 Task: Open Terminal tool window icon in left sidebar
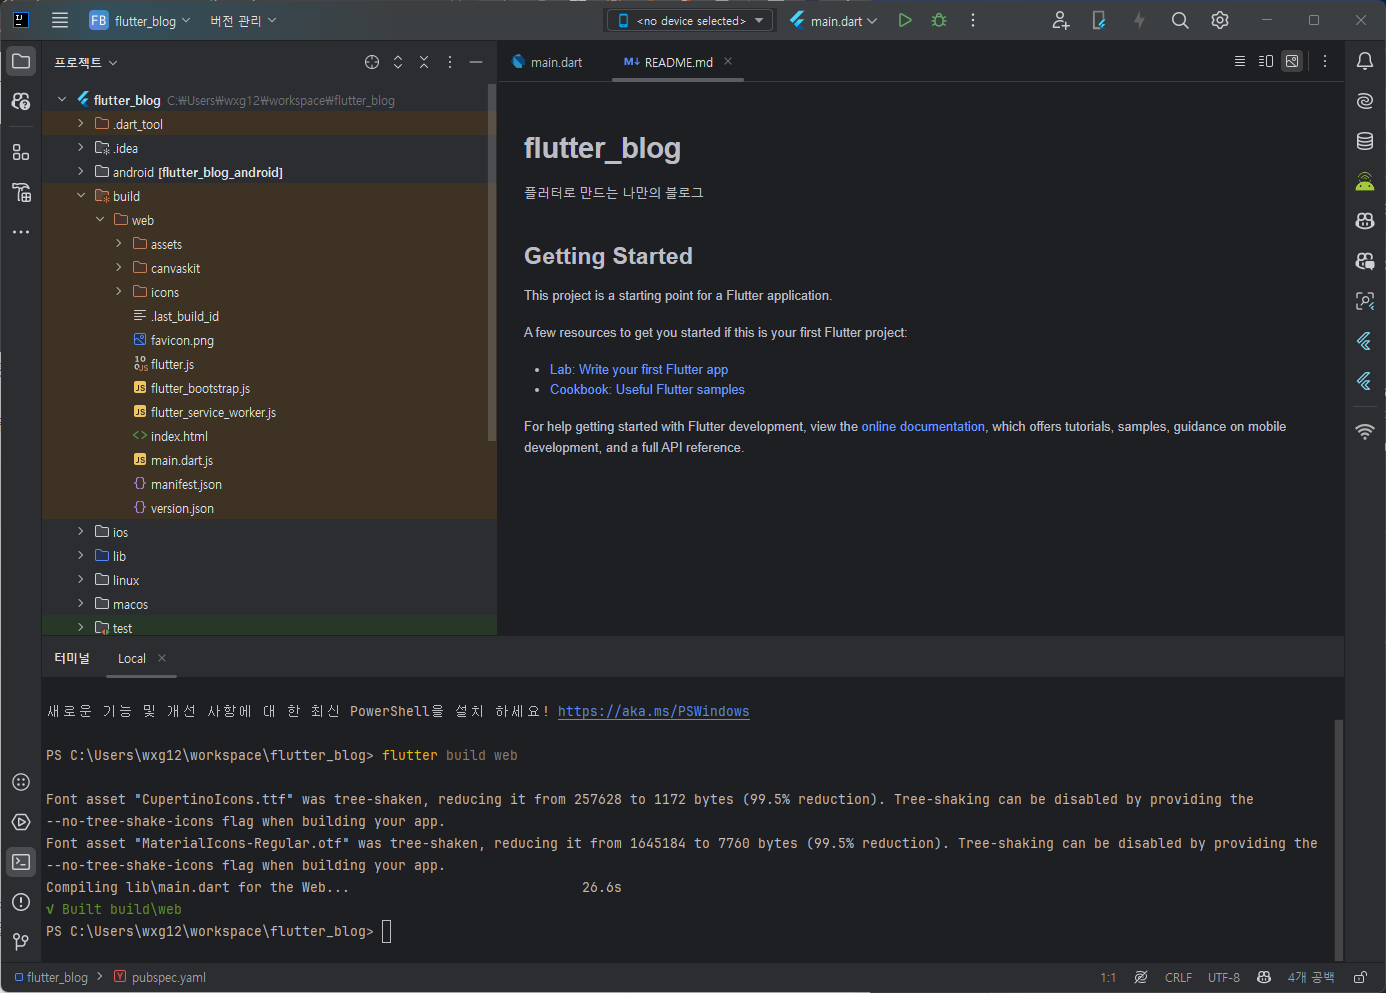(x=21, y=862)
